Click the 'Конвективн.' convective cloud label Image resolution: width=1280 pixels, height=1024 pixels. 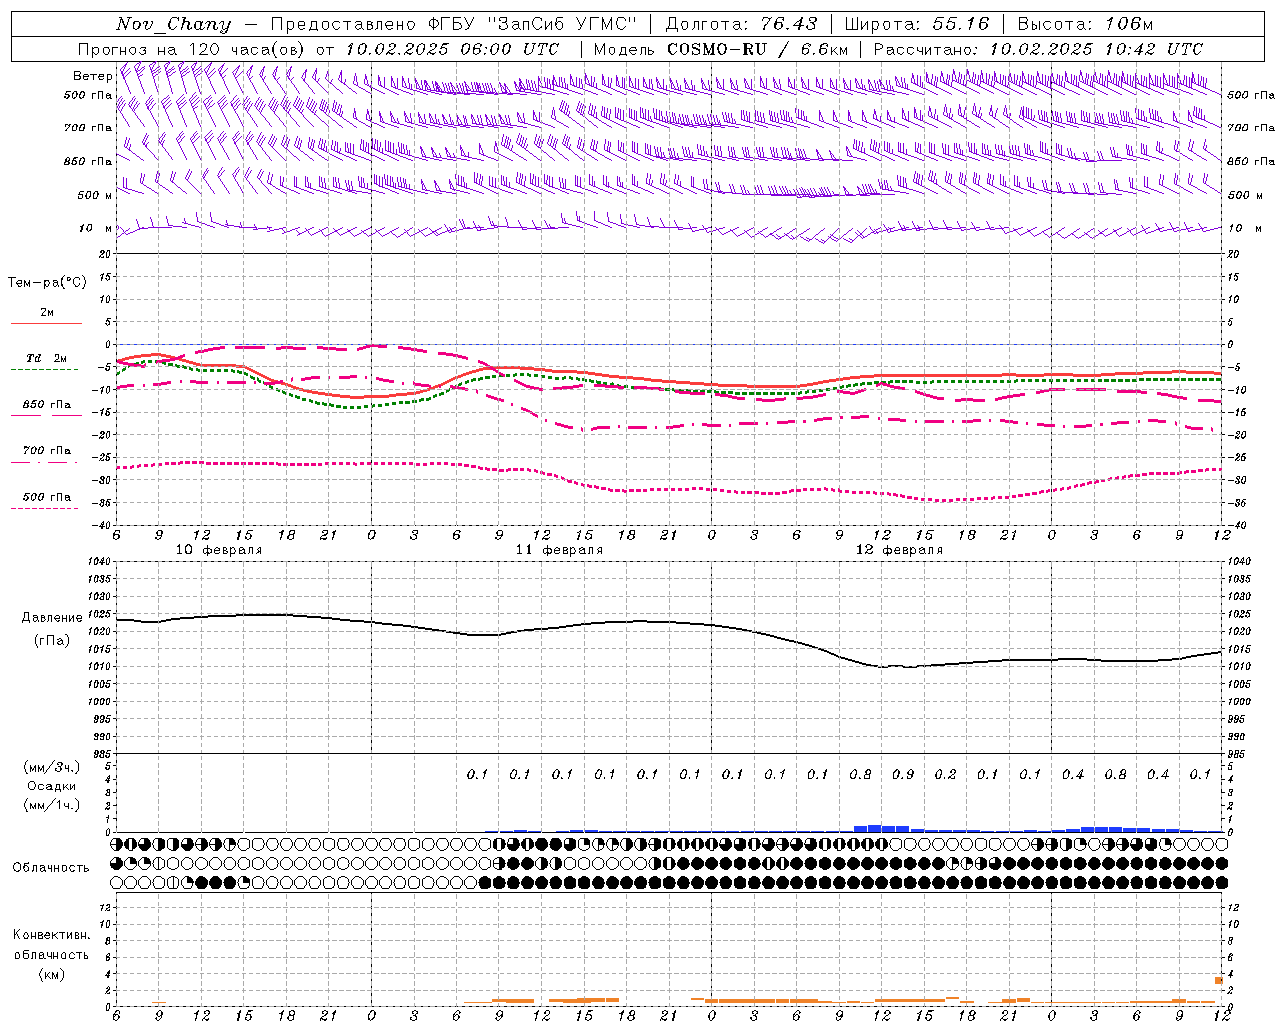(x=51, y=935)
